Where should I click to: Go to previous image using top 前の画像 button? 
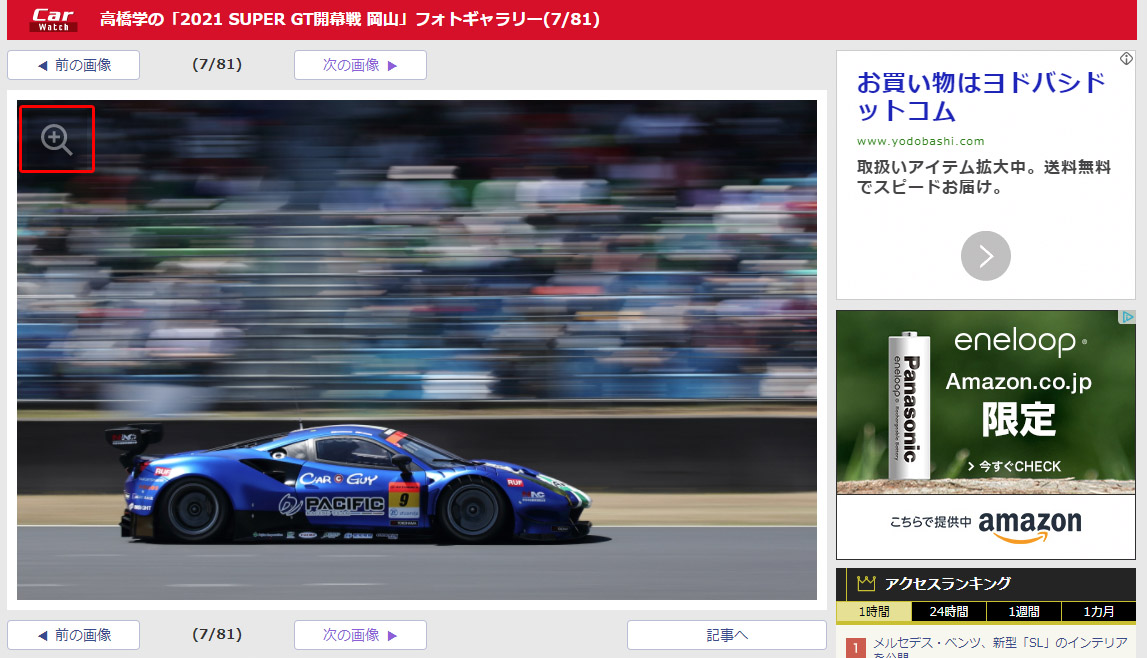73,65
